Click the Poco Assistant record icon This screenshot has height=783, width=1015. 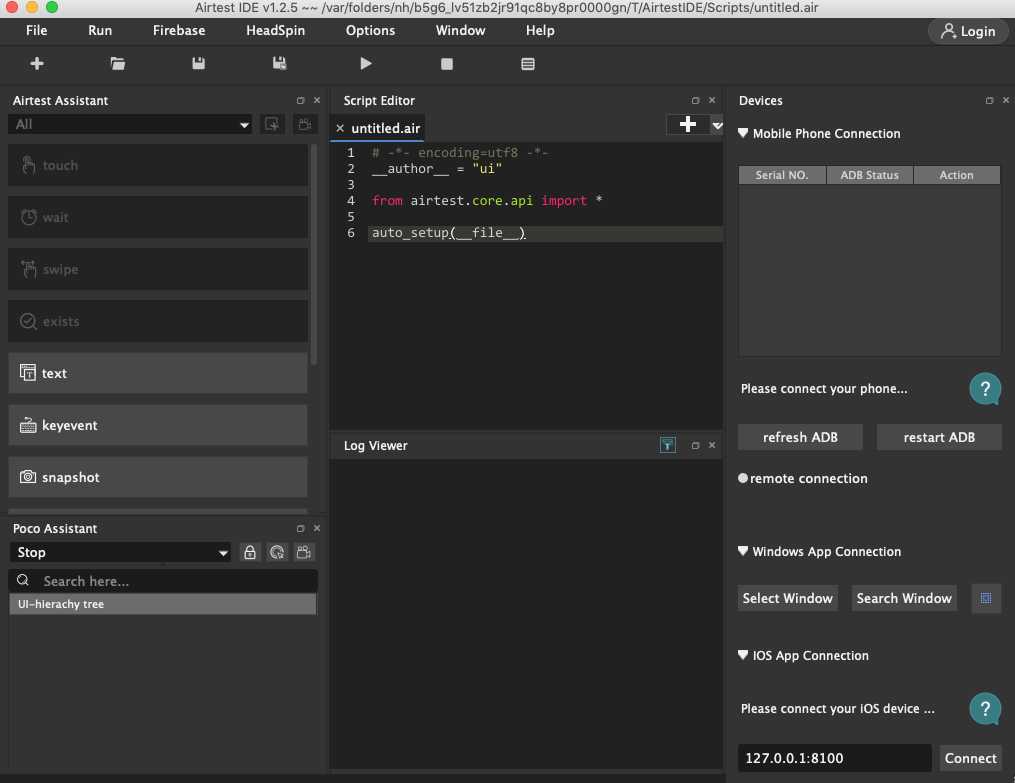coord(304,552)
